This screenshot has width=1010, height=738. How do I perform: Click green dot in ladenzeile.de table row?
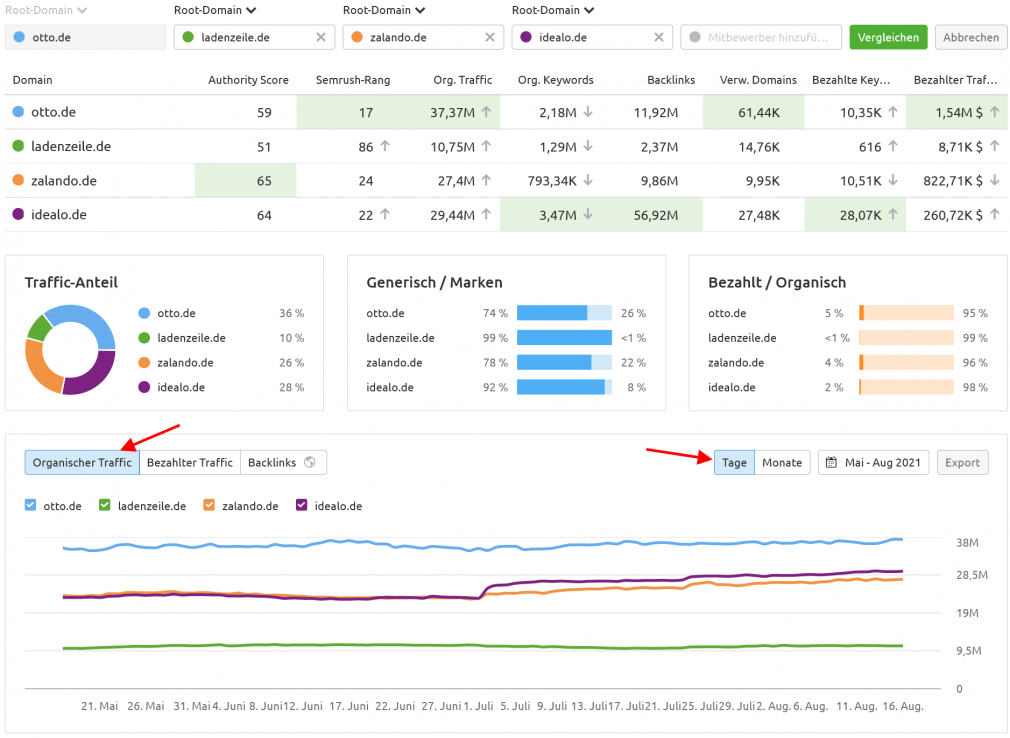tap(19, 146)
